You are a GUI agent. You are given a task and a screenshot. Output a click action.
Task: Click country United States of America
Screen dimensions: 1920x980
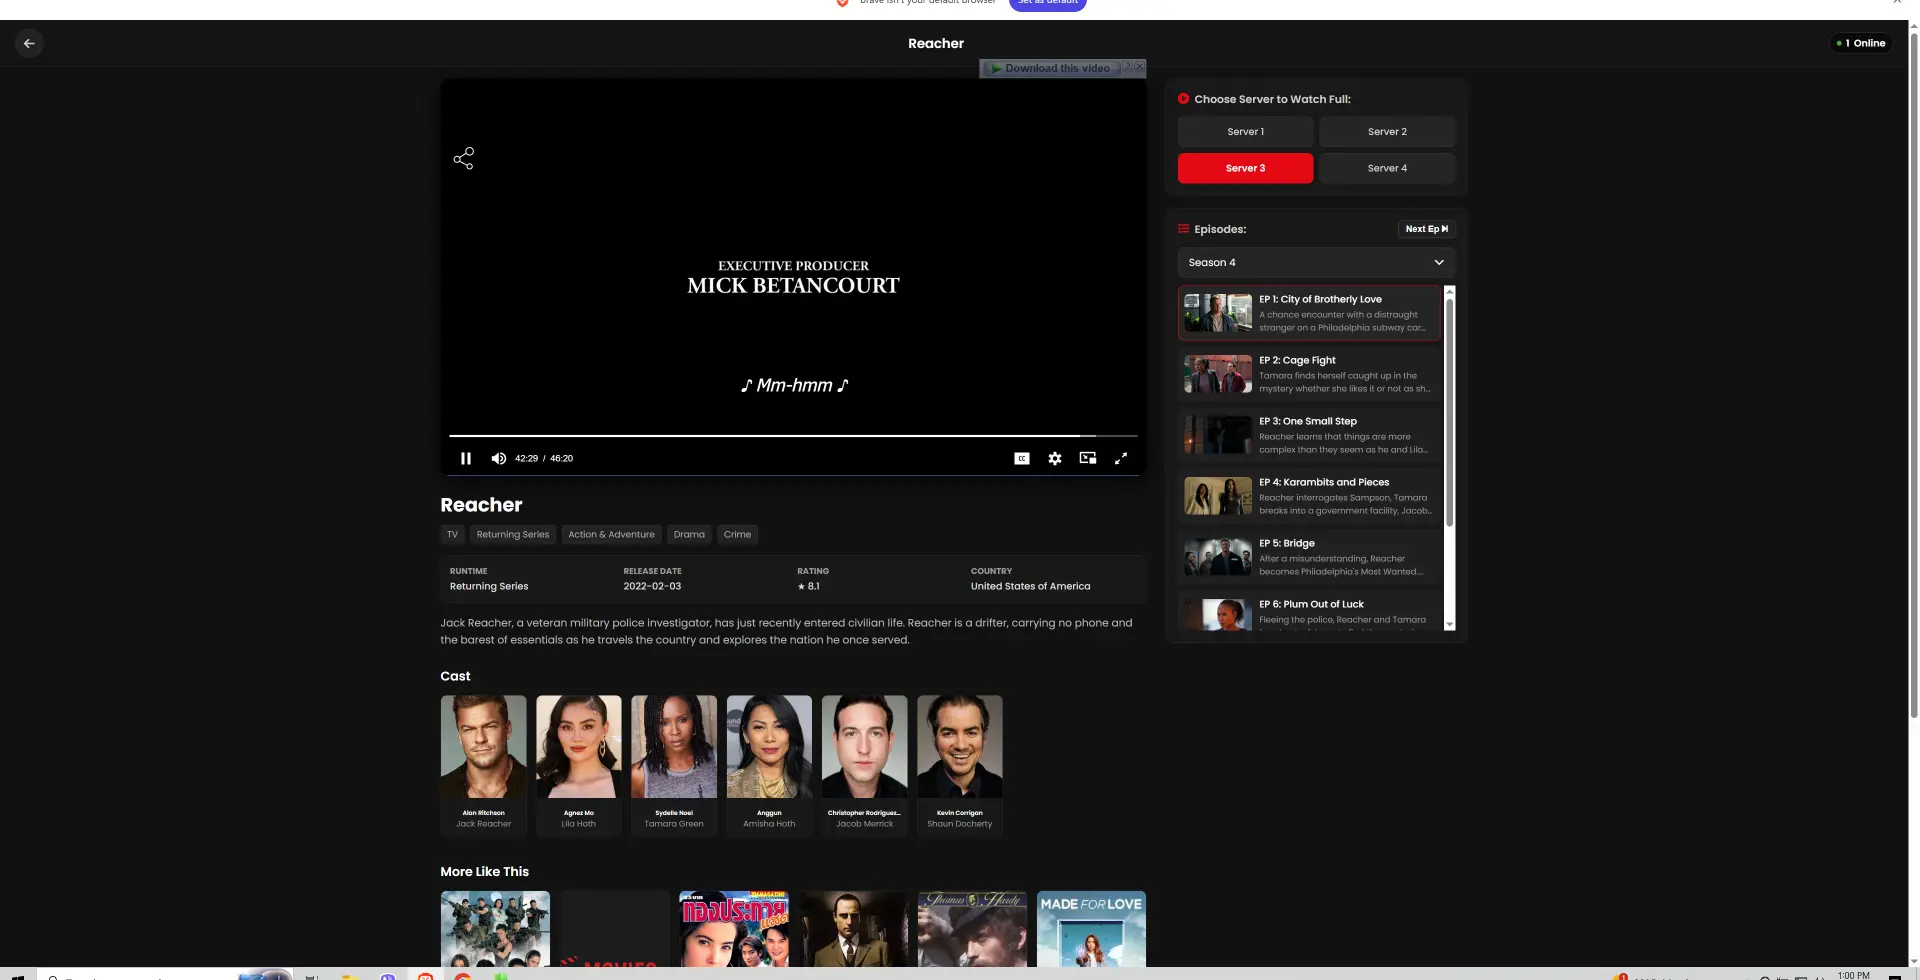pyautogui.click(x=1030, y=586)
